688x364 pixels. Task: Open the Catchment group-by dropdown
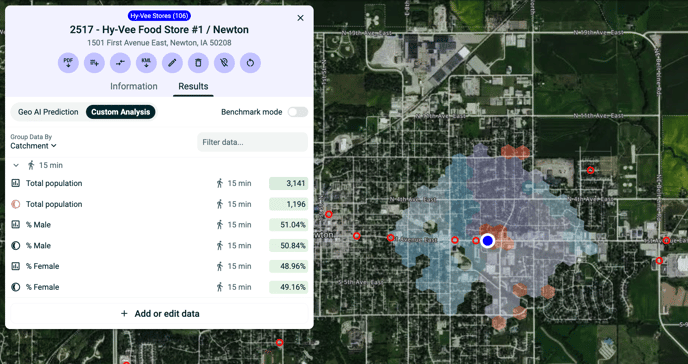click(34, 146)
